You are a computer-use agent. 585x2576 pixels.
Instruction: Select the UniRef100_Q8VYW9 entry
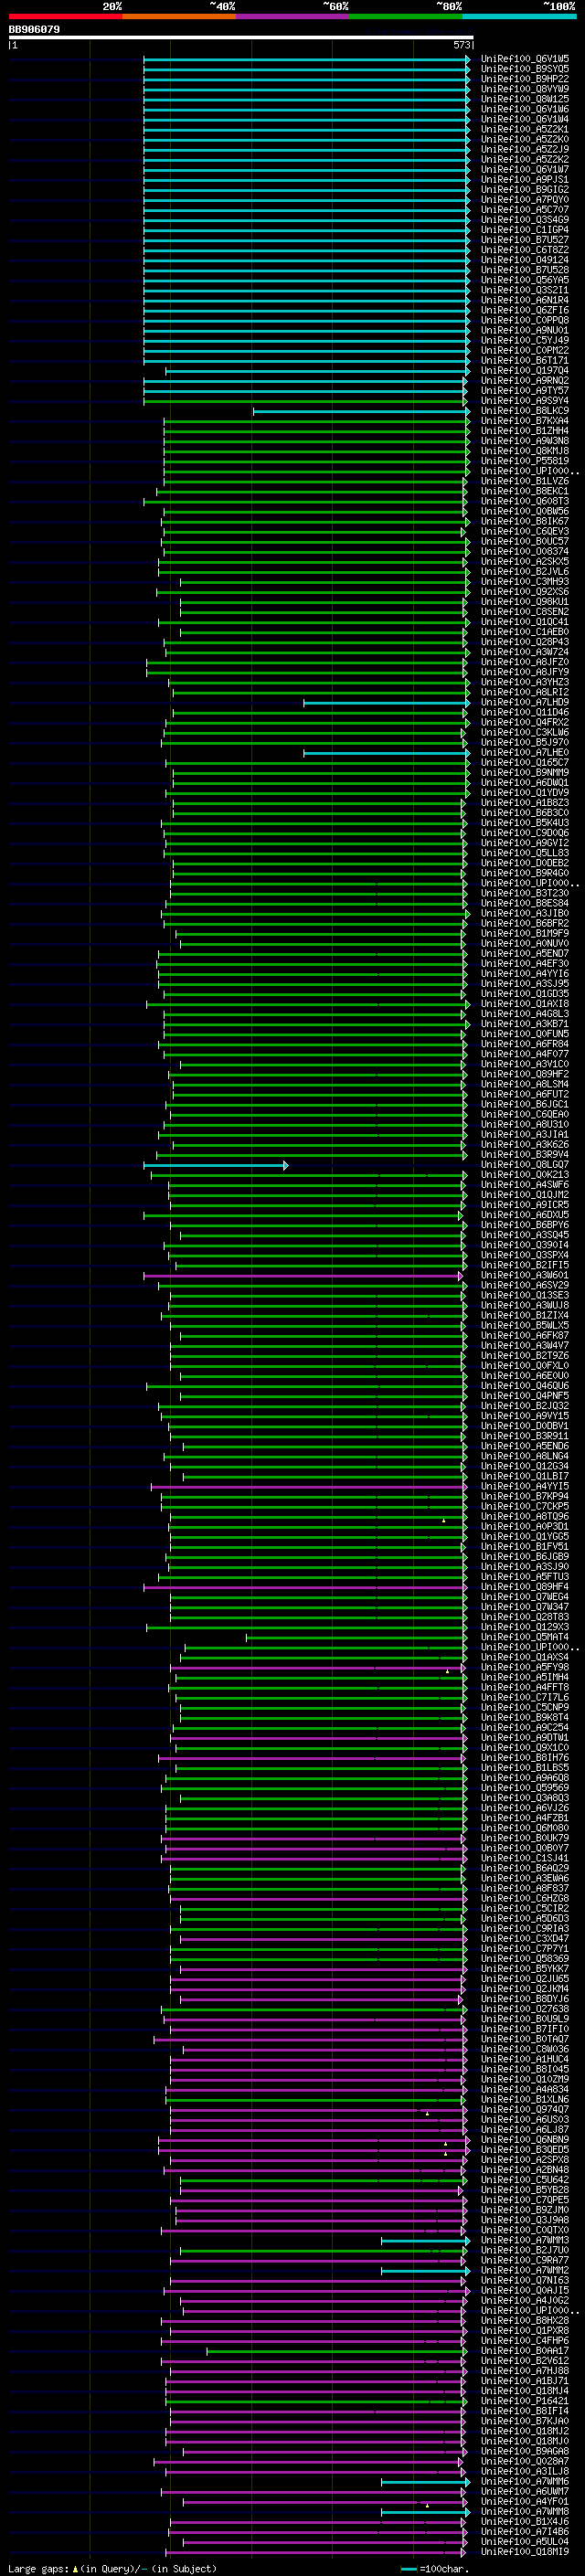[x=525, y=89]
